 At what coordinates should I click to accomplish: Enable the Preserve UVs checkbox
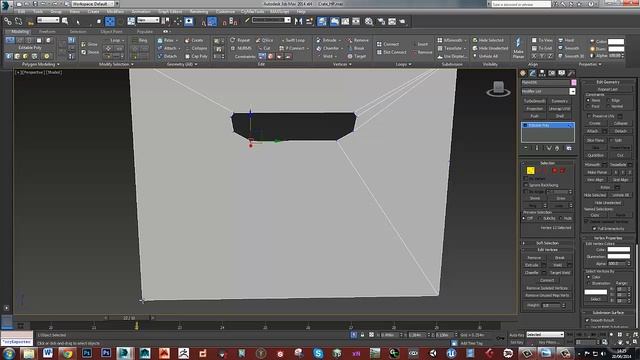point(589,116)
